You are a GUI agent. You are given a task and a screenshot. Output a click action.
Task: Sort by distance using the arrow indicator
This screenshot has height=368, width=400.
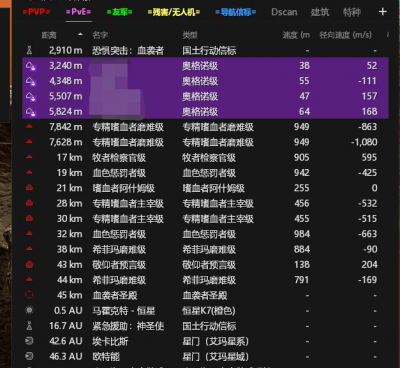point(80,34)
